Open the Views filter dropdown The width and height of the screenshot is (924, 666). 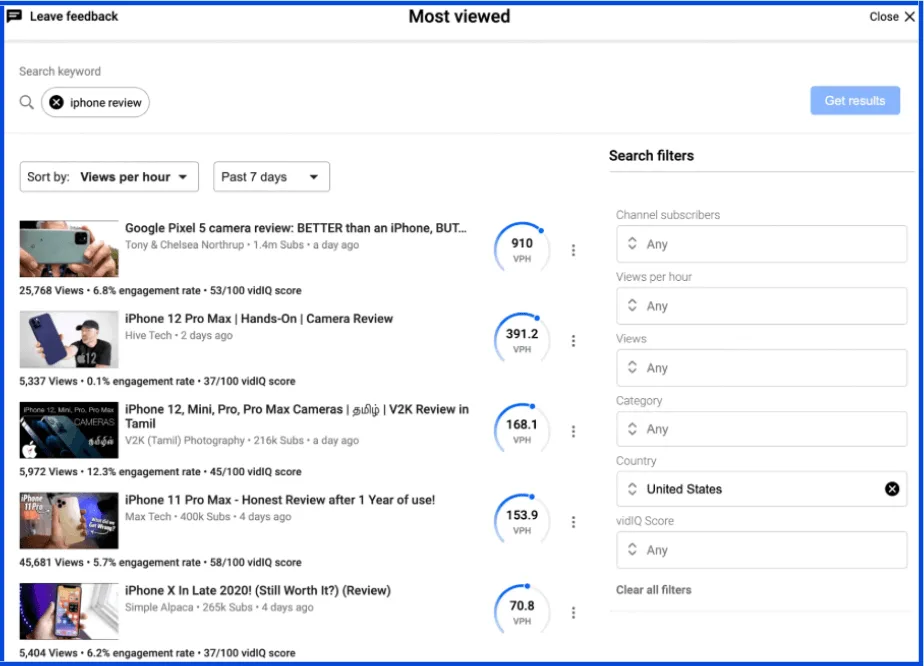761,368
